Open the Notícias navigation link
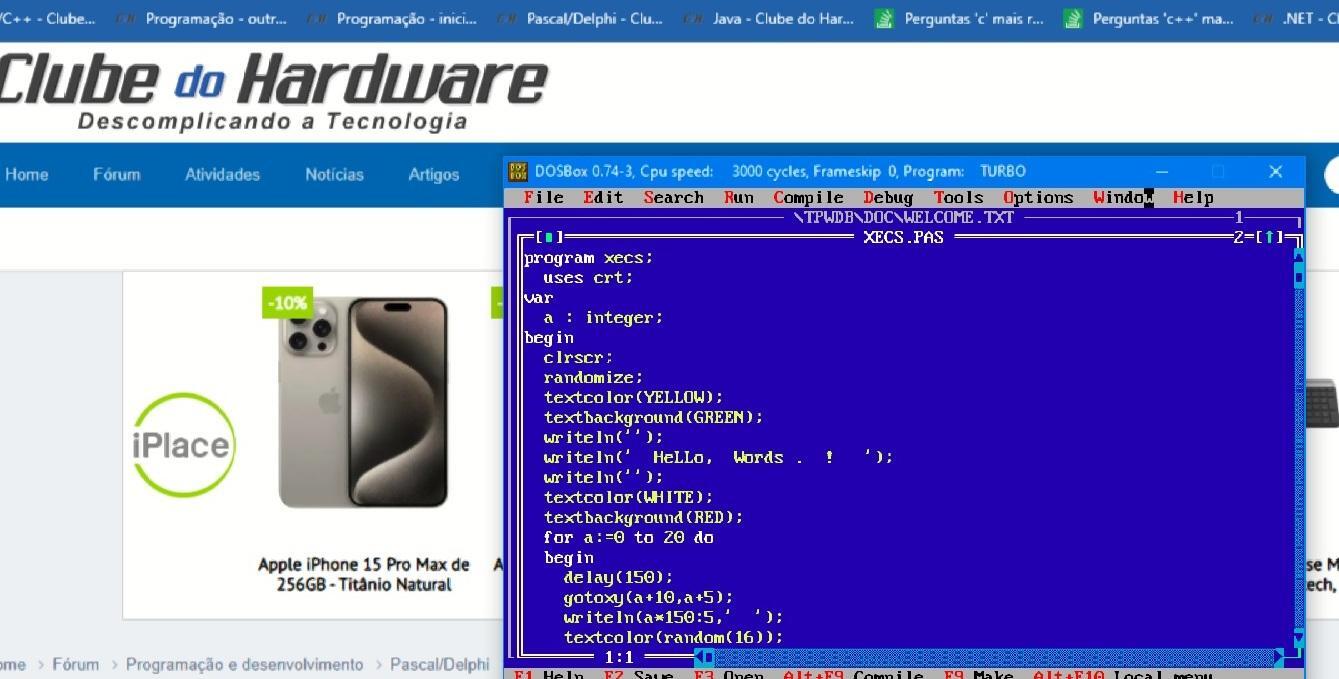The image size is (1339, 679). (x=334, y=174)
